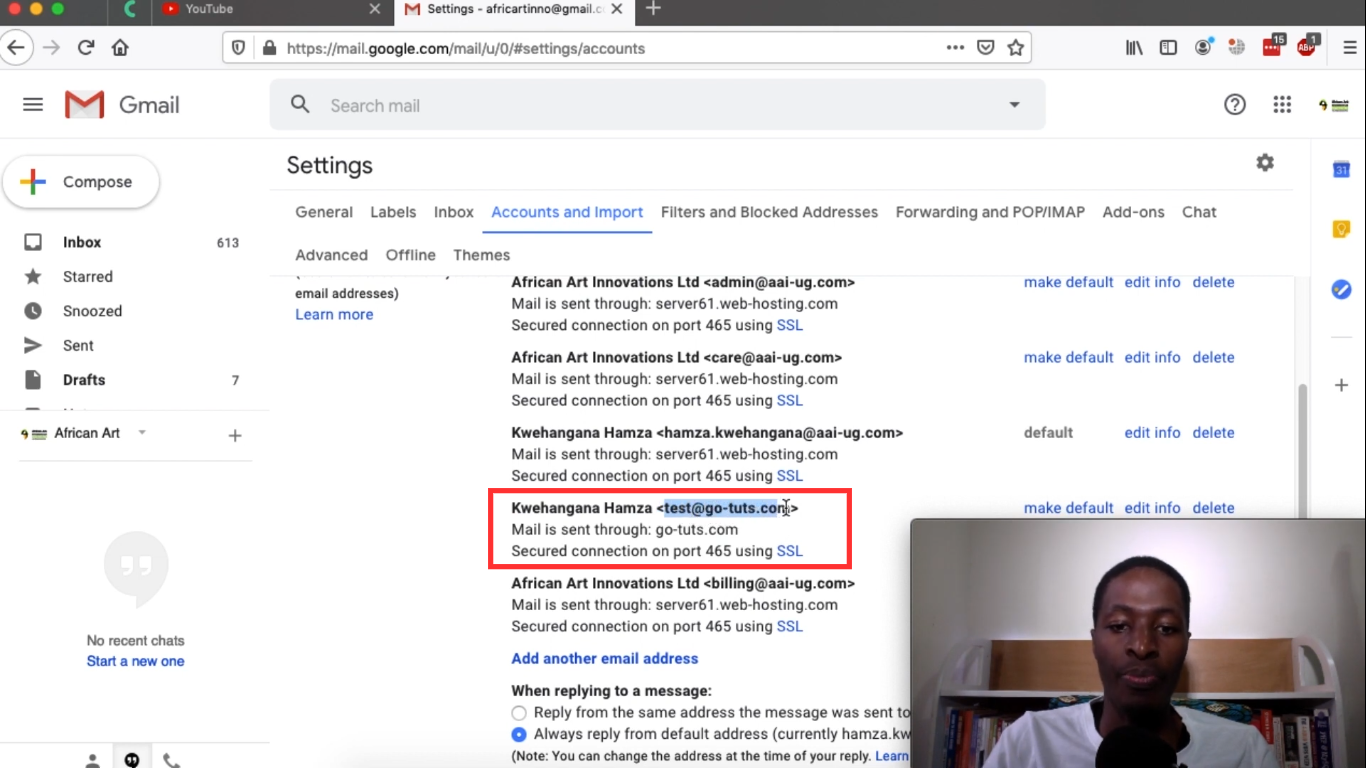Edit info for hamza.kwehangana@aai-ug.com

tap(1152, 433)
